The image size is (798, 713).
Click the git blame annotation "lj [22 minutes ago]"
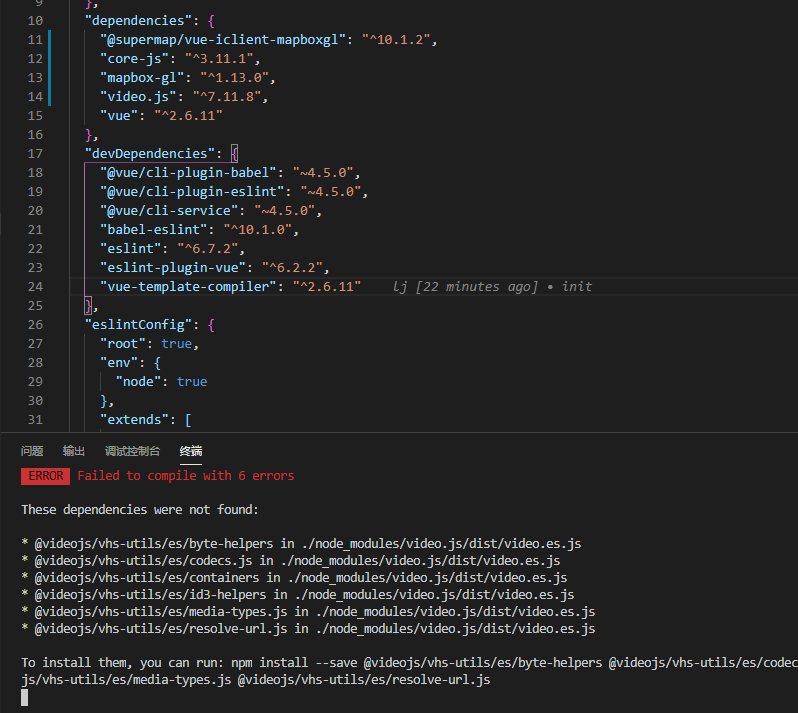pos(465,287)
